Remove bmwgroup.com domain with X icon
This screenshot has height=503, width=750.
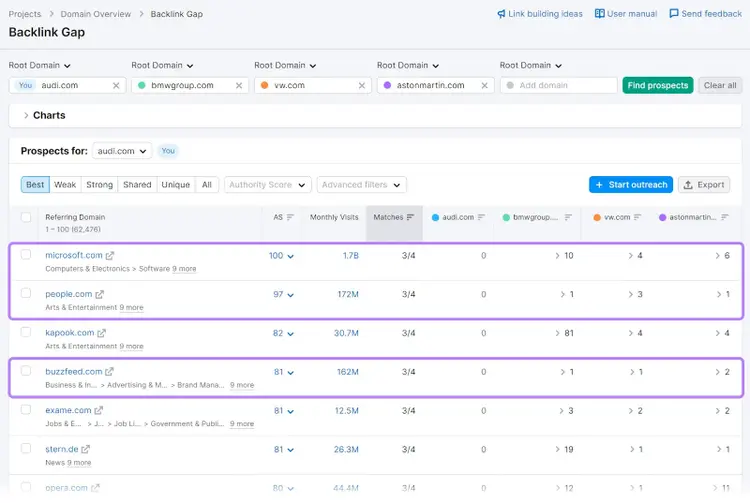pyautogui.click(x=239, y=86)
